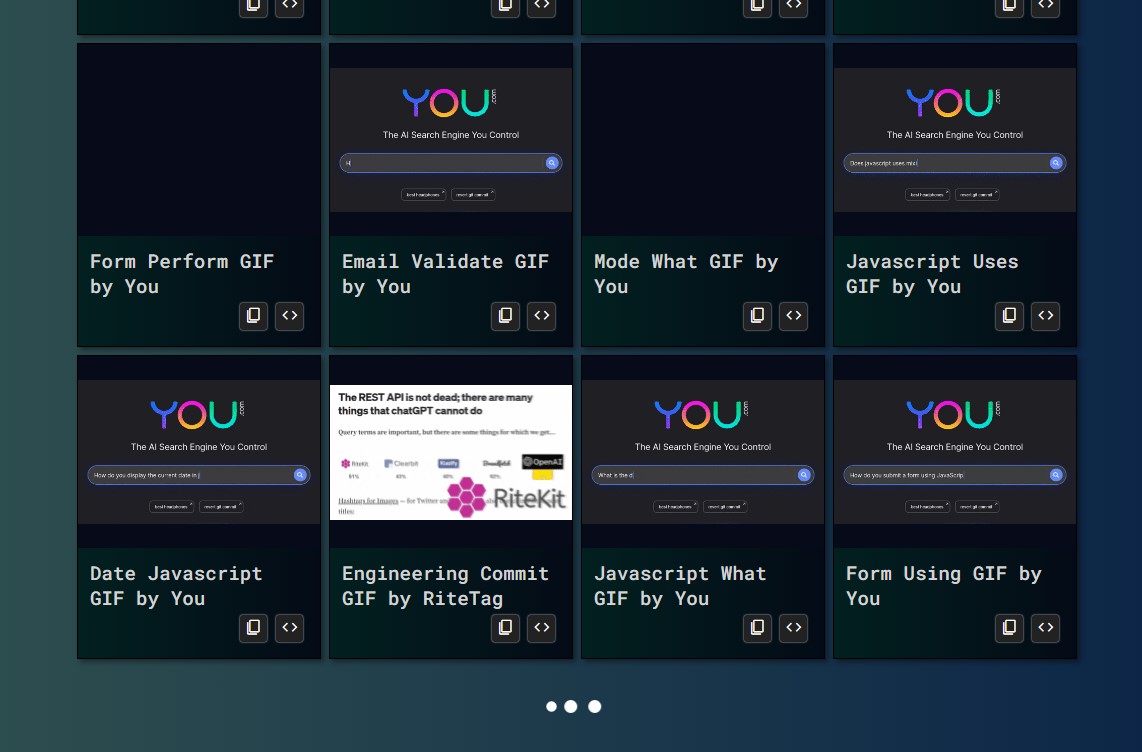This screenshot has width=1142, height=752.
Task: Click title 'Form Perform GIF by You'
Action: coord(182,274)
